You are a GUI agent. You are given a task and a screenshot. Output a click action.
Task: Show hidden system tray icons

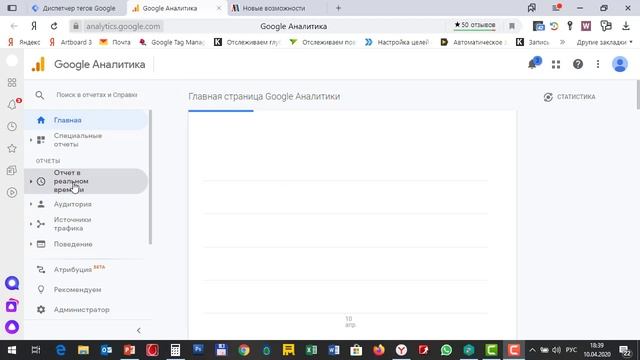click(532, 350)
